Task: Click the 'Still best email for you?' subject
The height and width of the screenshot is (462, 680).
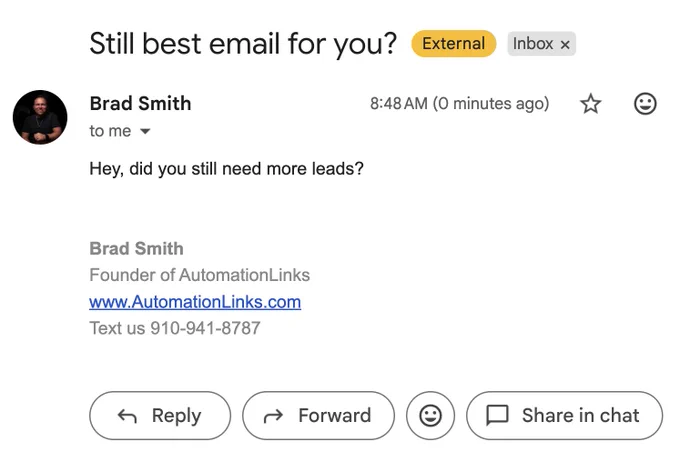Action: click(243, 43)
